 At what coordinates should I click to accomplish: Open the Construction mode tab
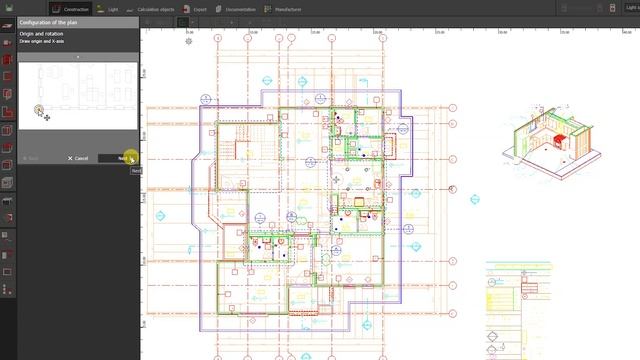click(70, 9)
